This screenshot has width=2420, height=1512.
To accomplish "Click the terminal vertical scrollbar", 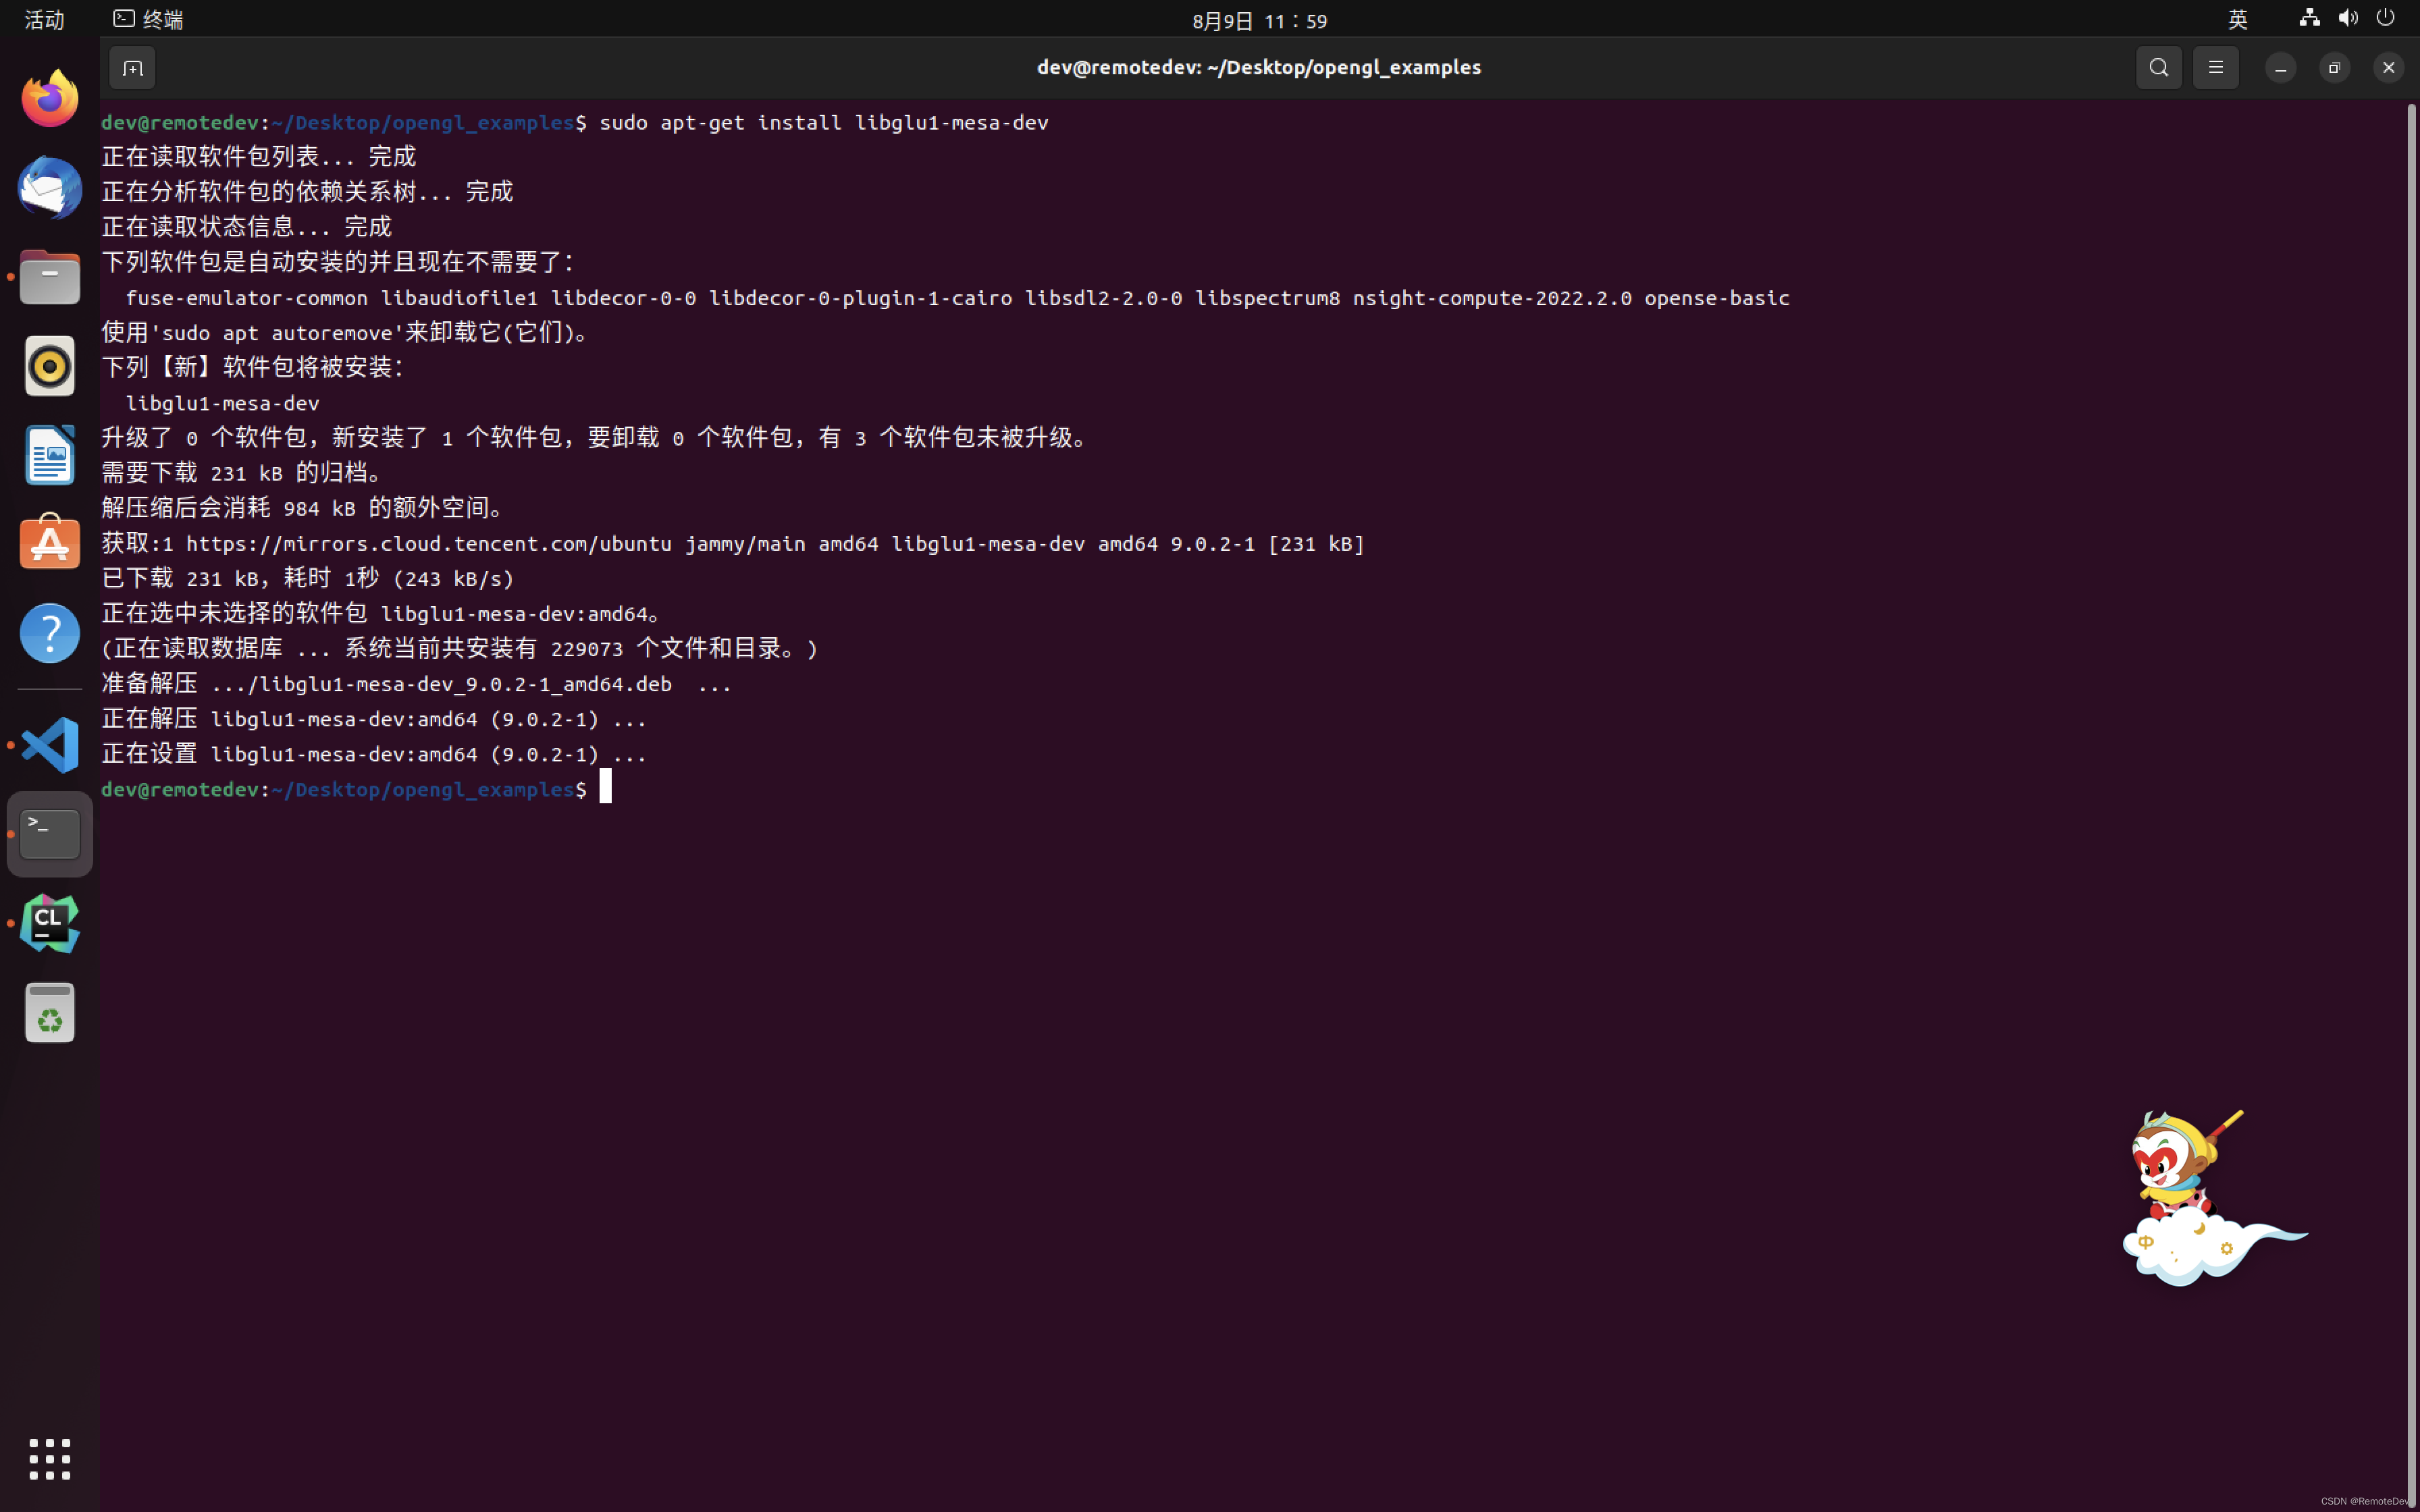I will click(x=2411, y=805).
